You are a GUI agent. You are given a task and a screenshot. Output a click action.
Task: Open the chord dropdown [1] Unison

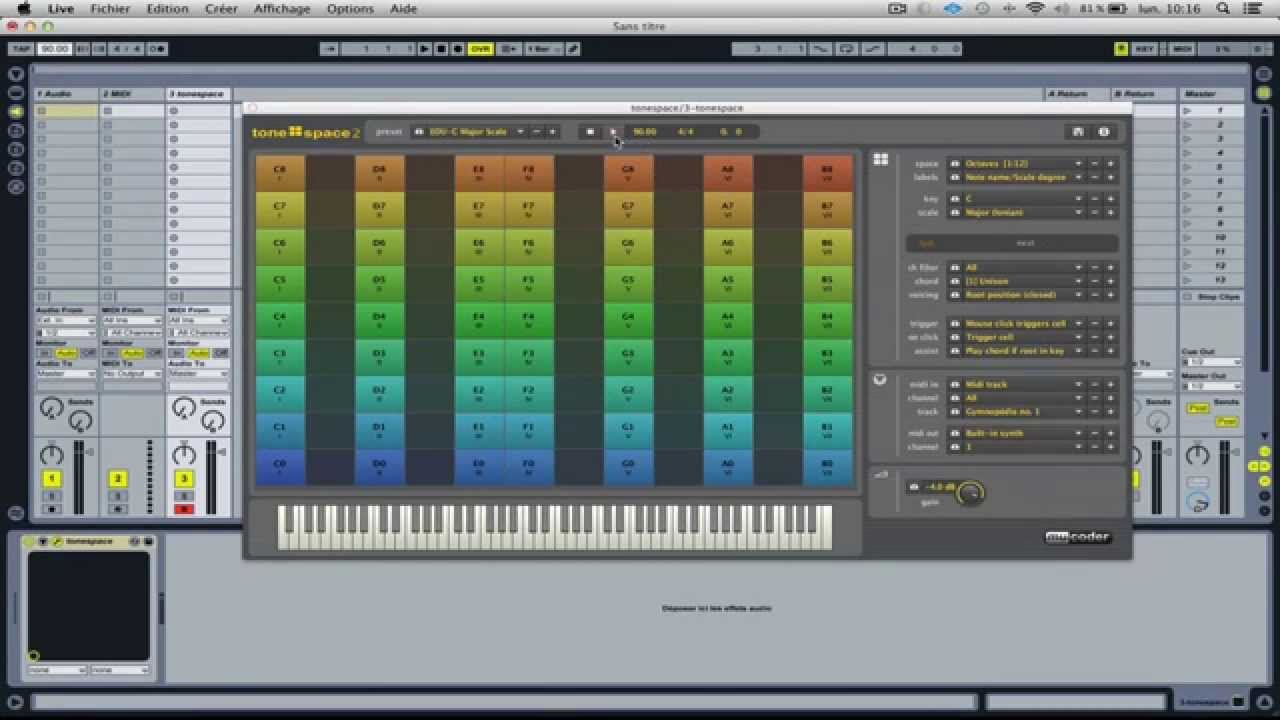(x=1023, y=281)
